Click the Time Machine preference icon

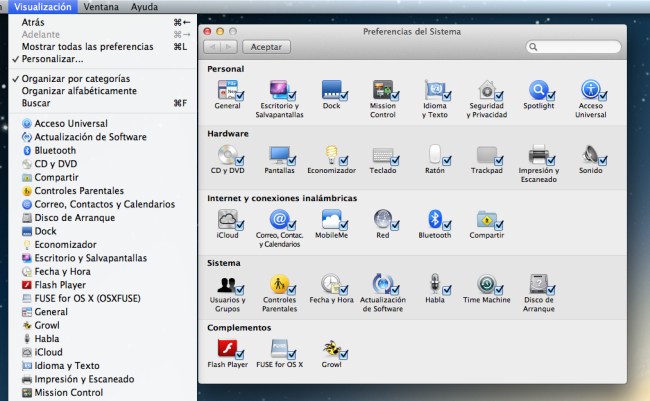click(486, 283)
